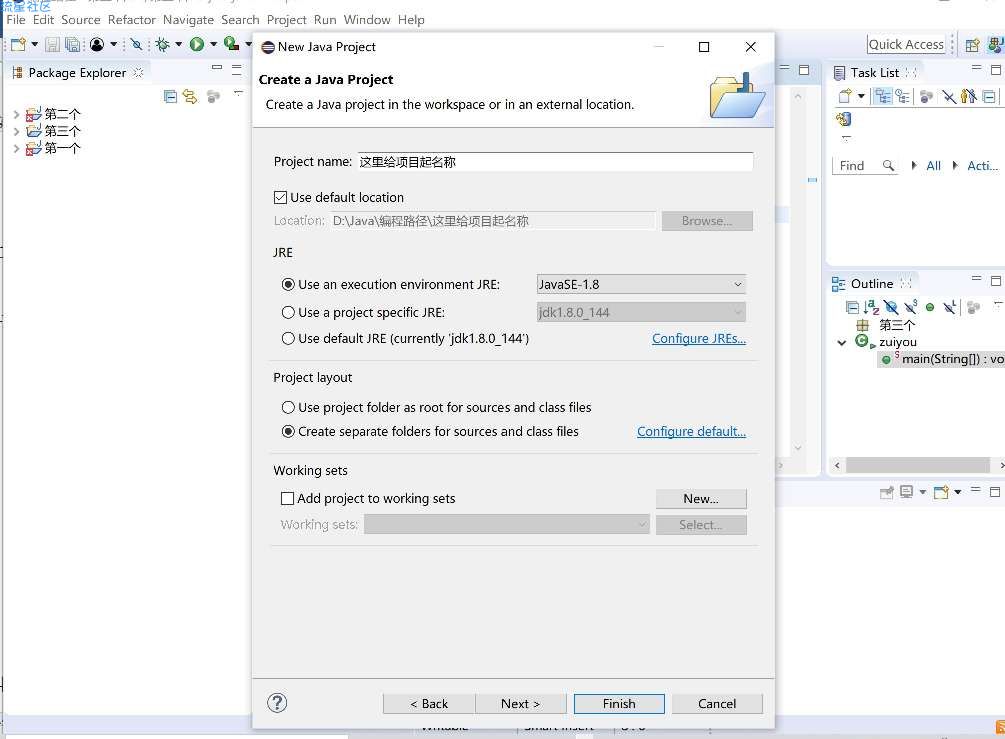This screenshot has width=1005, height=739.
Task: Click the Hide Fields icon in Outline
Action: [x=891, y=307]
